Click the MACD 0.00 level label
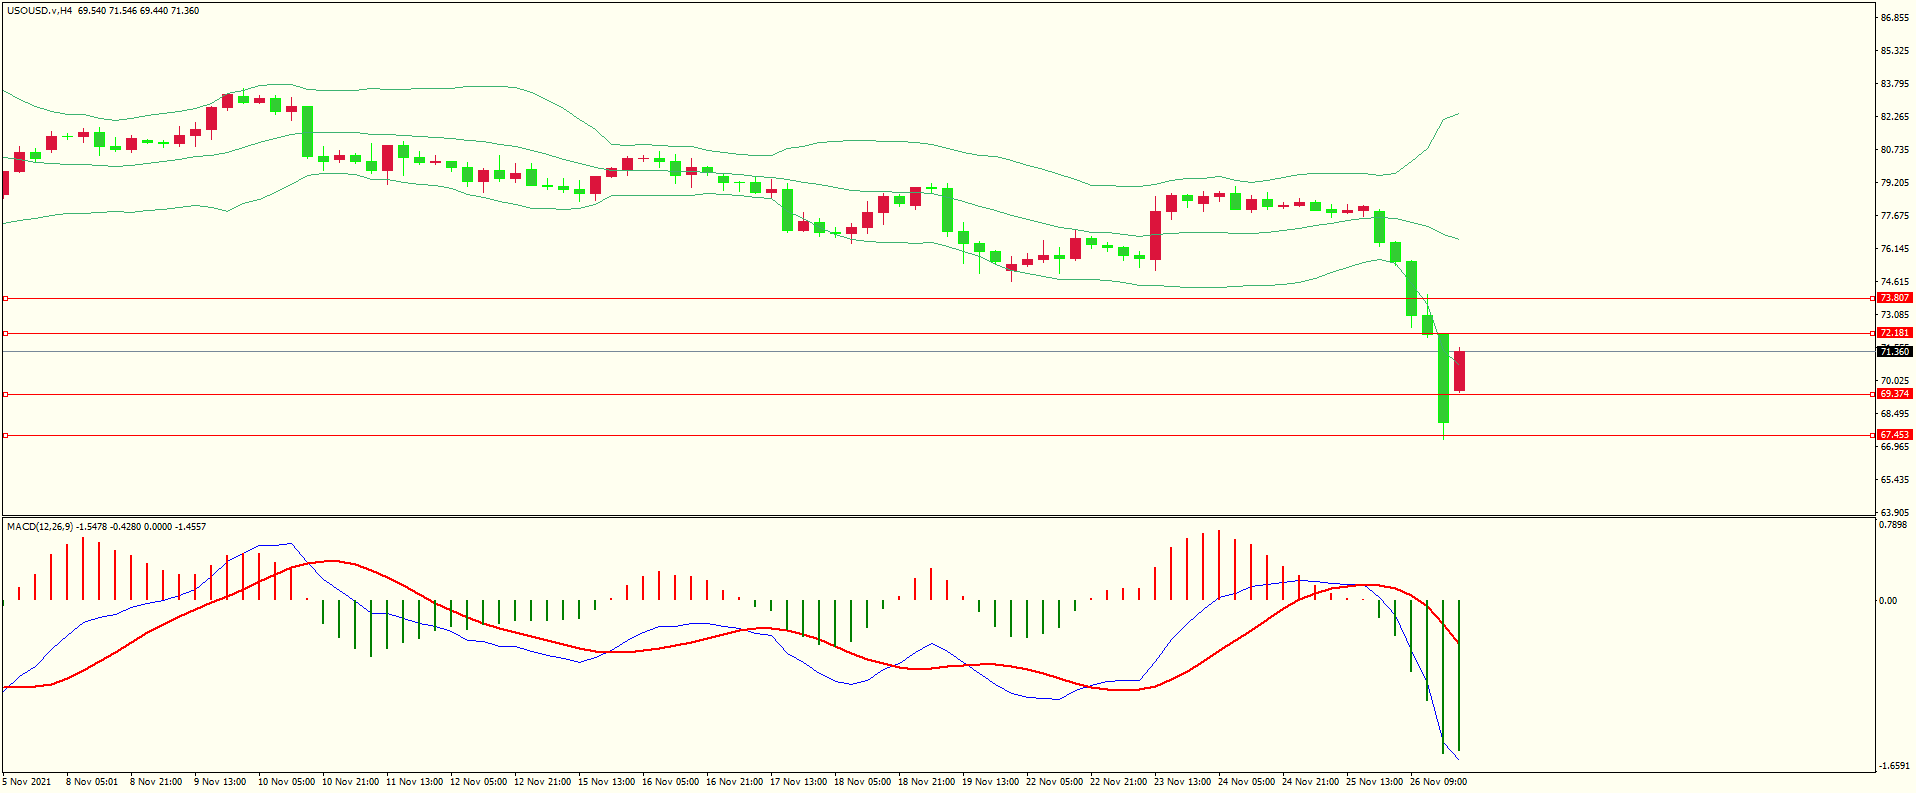Viewport: 1916px width, 793px height. tap(1887, 601)
